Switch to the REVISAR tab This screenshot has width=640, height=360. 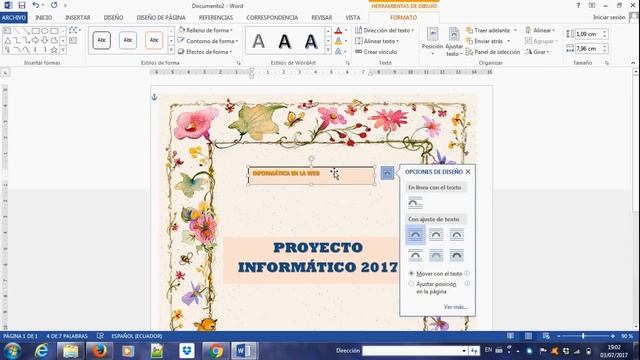coord(322,18)
